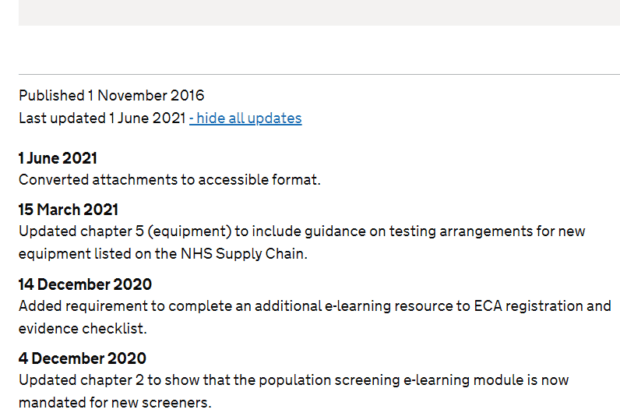This screenshot has width=620, height=413.
Task: Click the grey banner box at top
Action: click(319, 13)
